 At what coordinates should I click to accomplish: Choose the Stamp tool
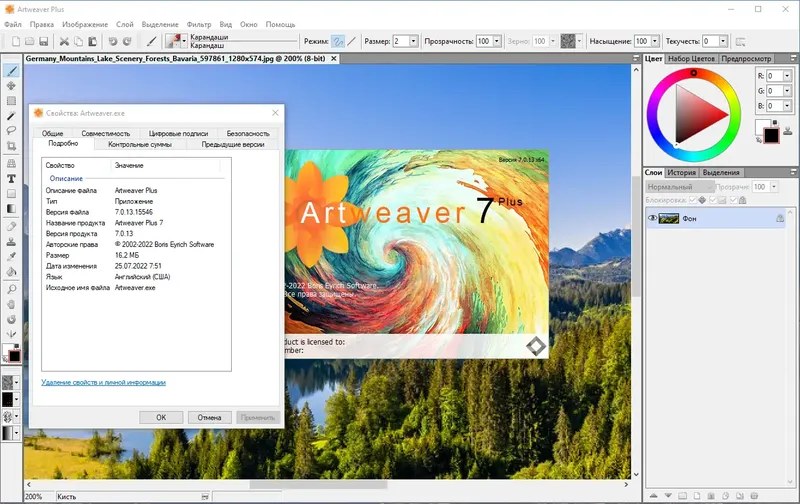11,241
